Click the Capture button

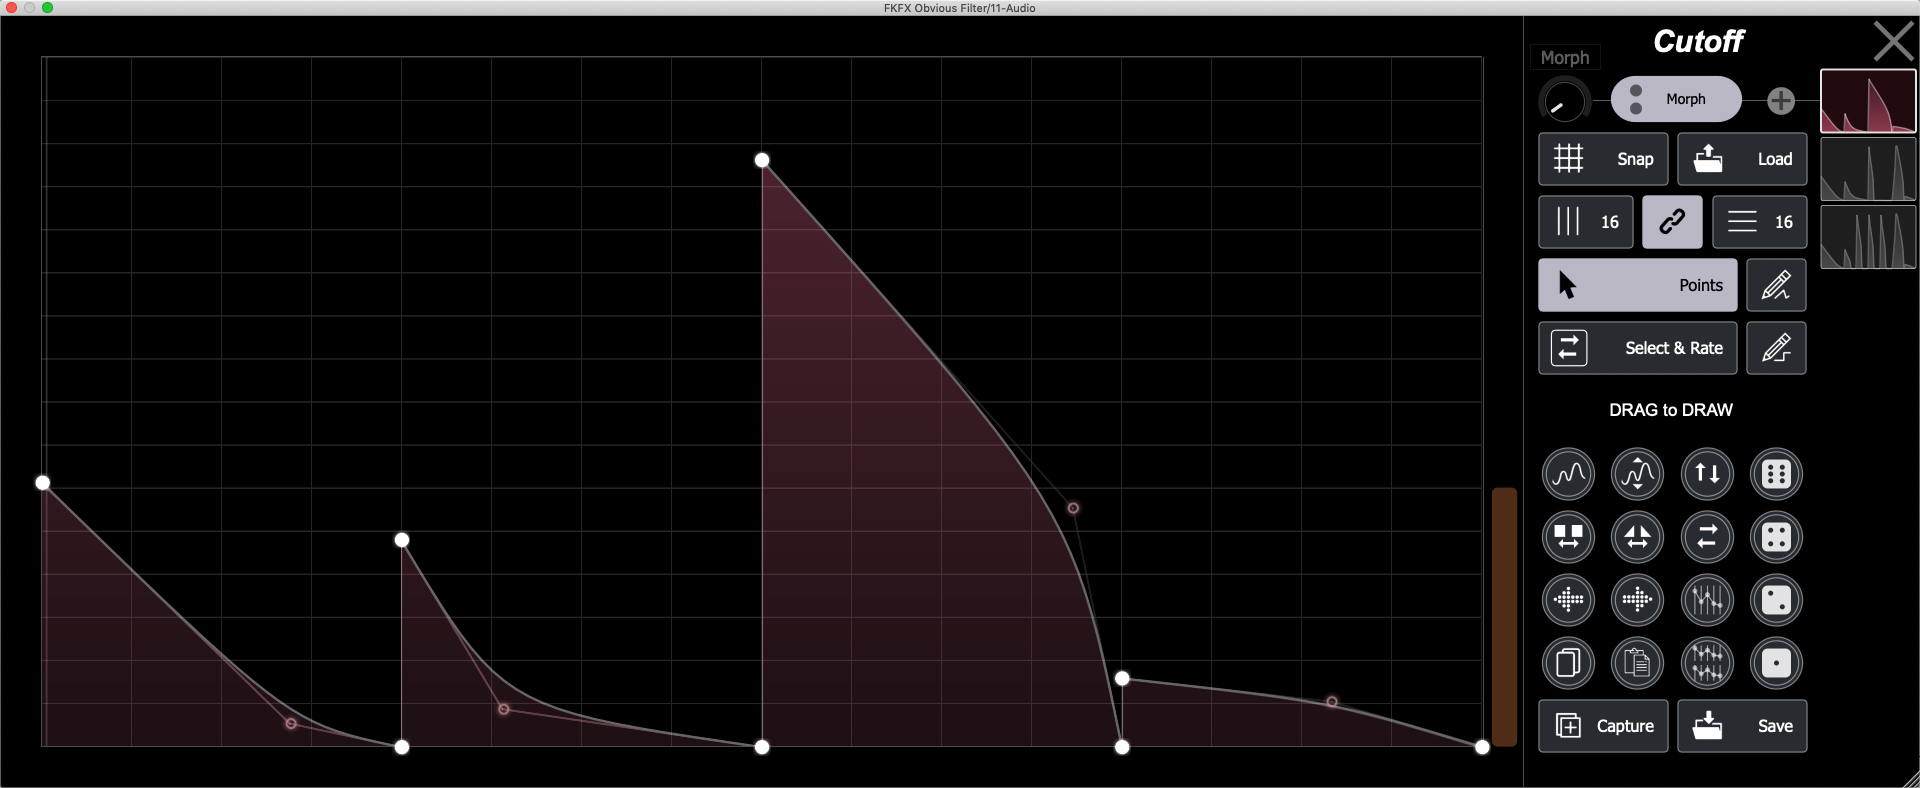(1603, 726)
